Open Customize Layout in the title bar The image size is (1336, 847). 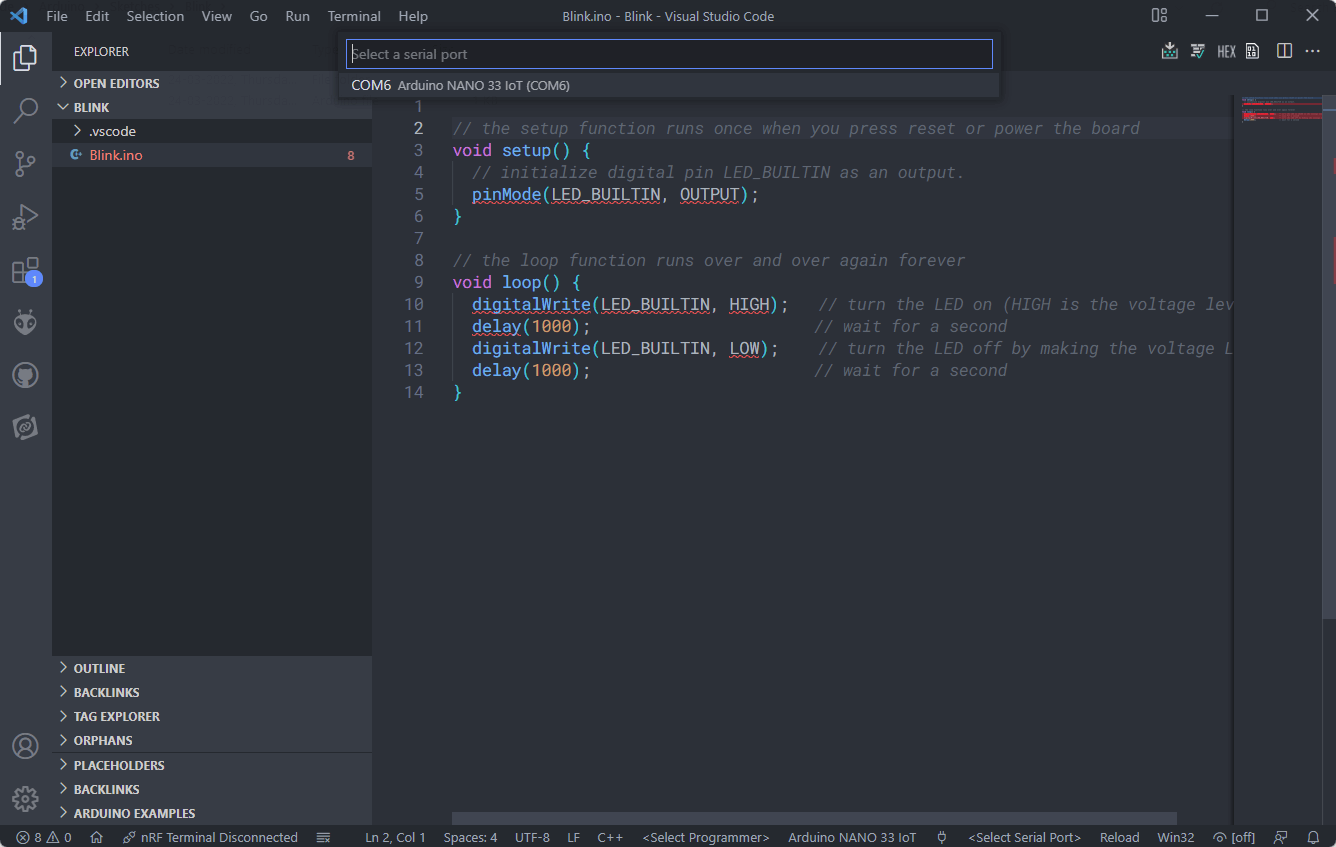(1159, 16)
